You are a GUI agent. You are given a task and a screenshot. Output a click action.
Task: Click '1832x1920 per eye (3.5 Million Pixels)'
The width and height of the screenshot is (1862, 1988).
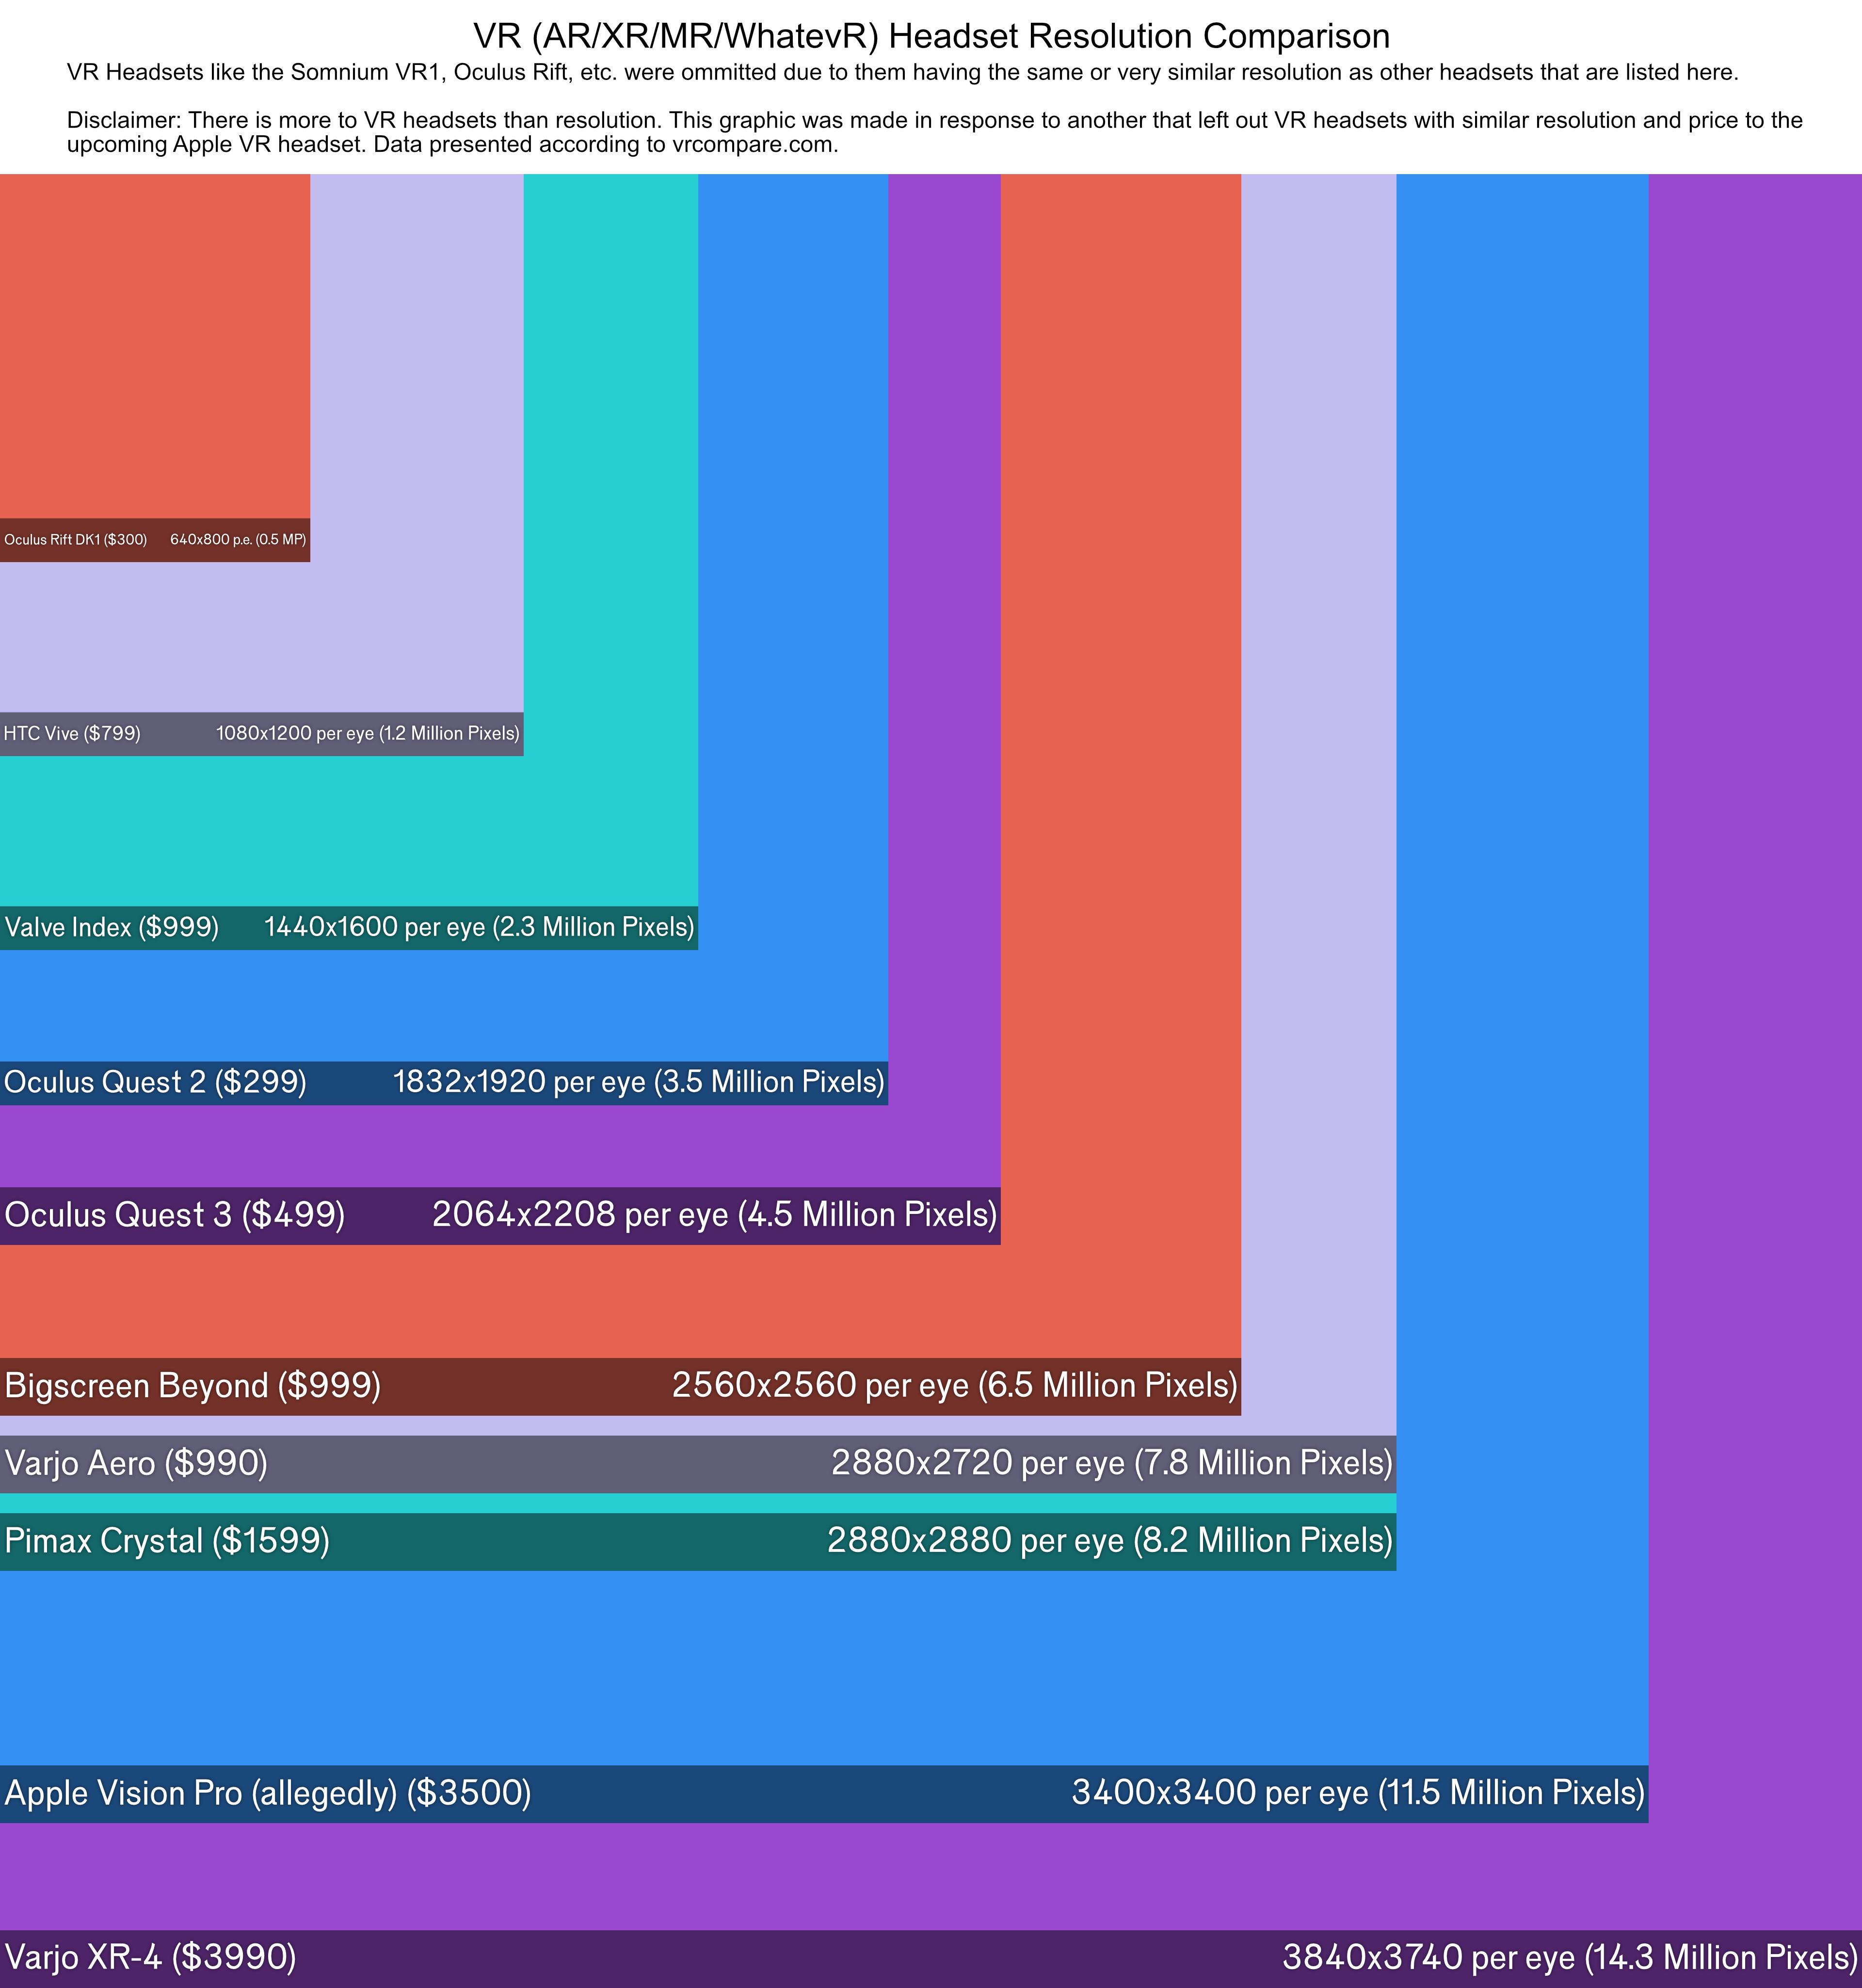coord(639,1083)
